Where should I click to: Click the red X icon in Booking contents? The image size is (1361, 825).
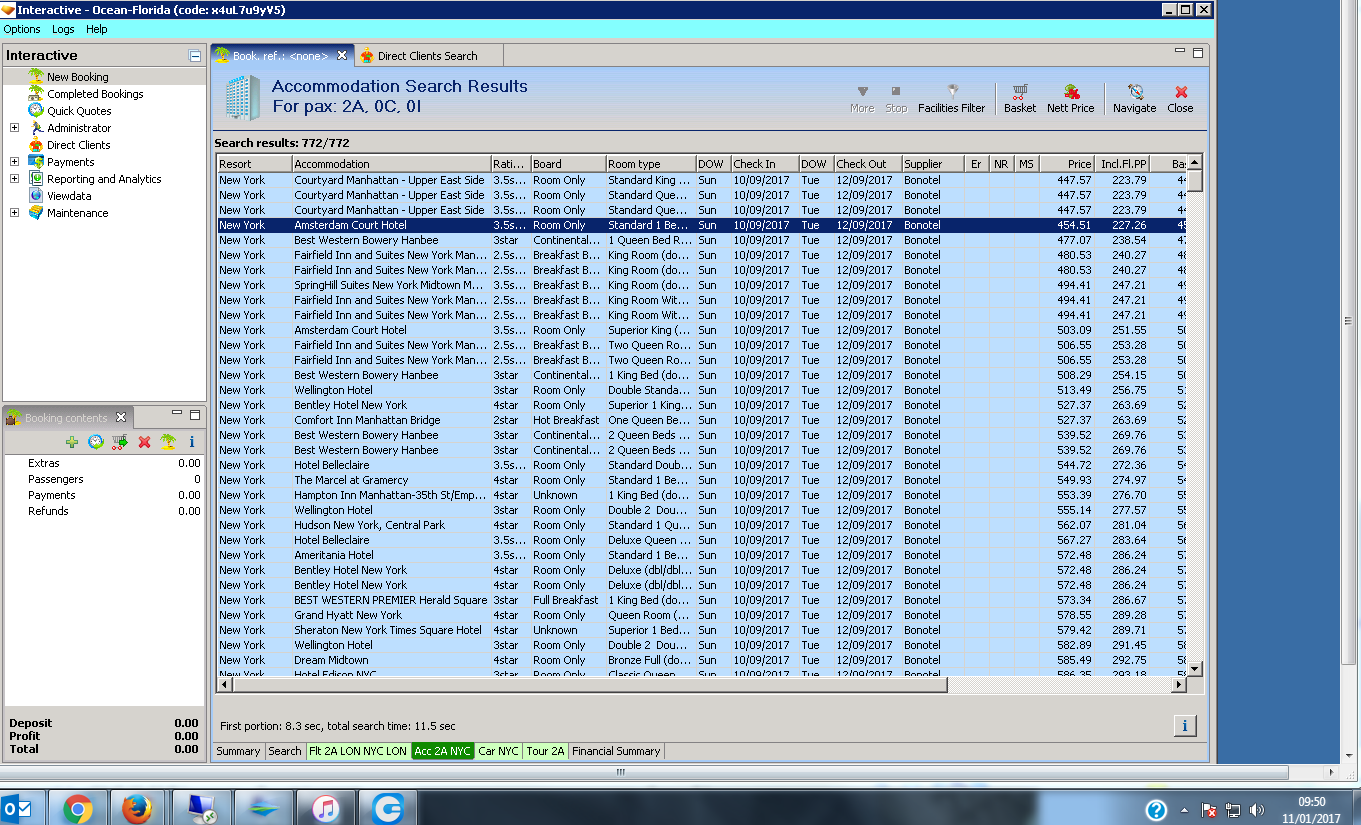[x=144, y=442]
